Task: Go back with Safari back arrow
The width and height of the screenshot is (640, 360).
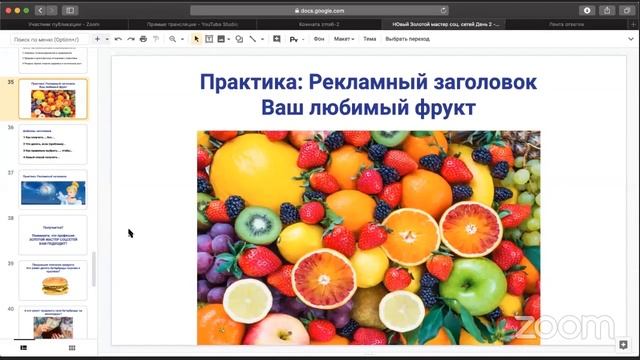Action: coord(40,10)
